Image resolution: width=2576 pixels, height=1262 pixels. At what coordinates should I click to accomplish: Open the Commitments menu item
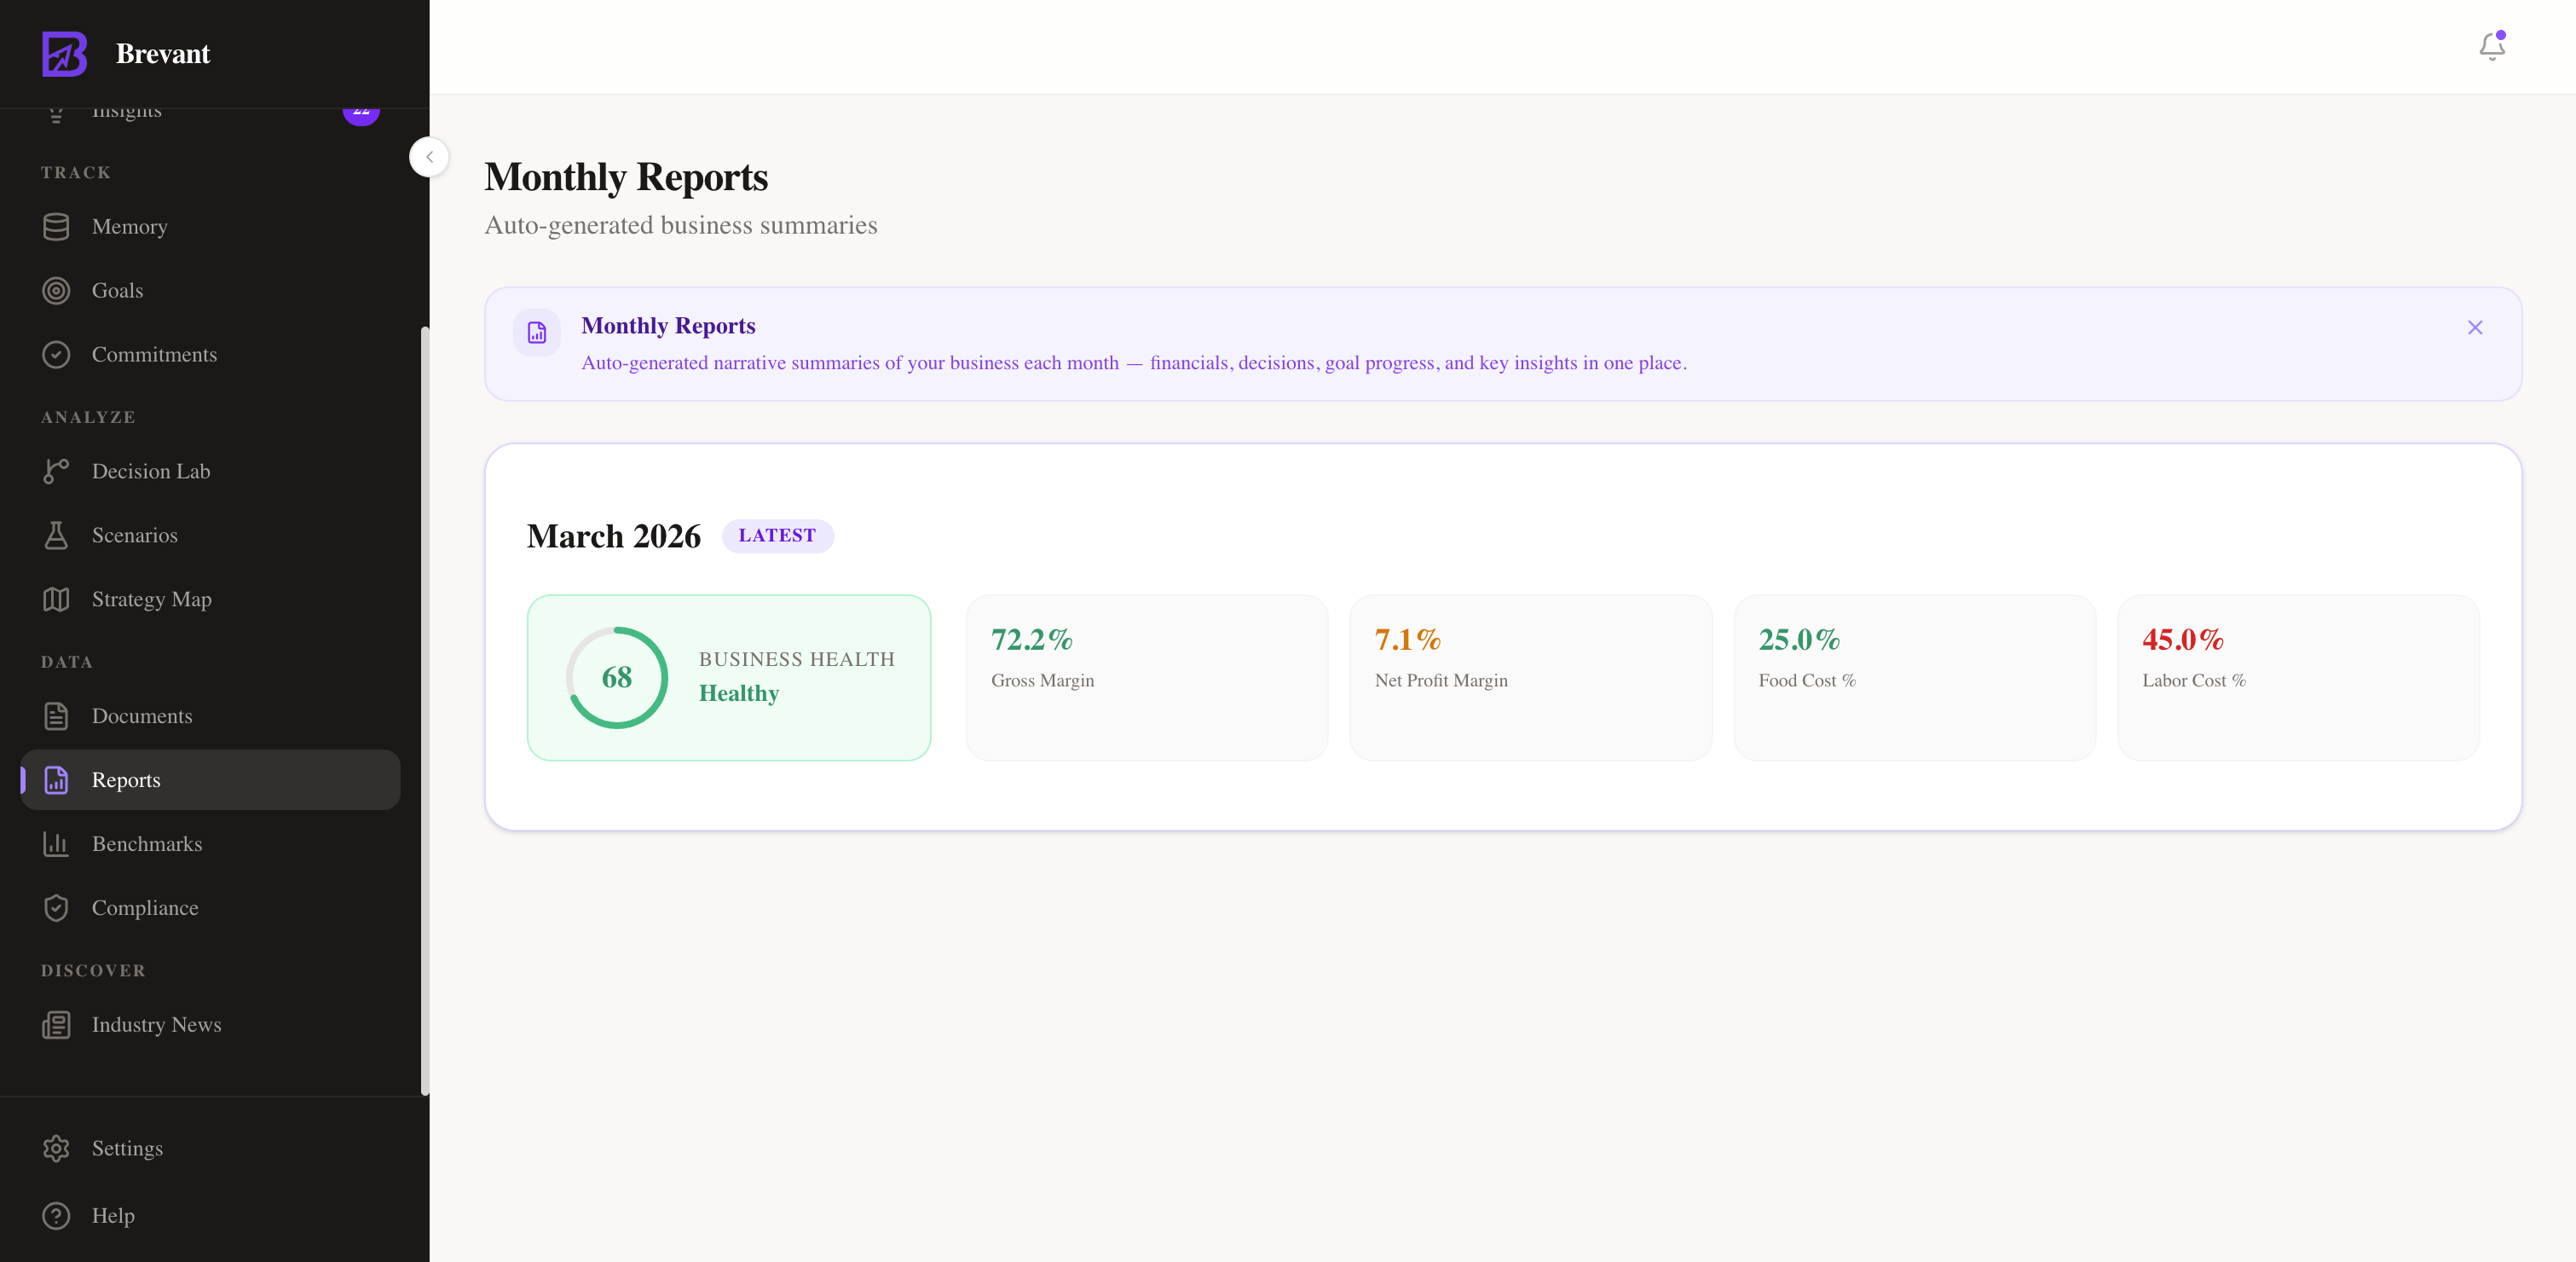(x=154, y=355)
